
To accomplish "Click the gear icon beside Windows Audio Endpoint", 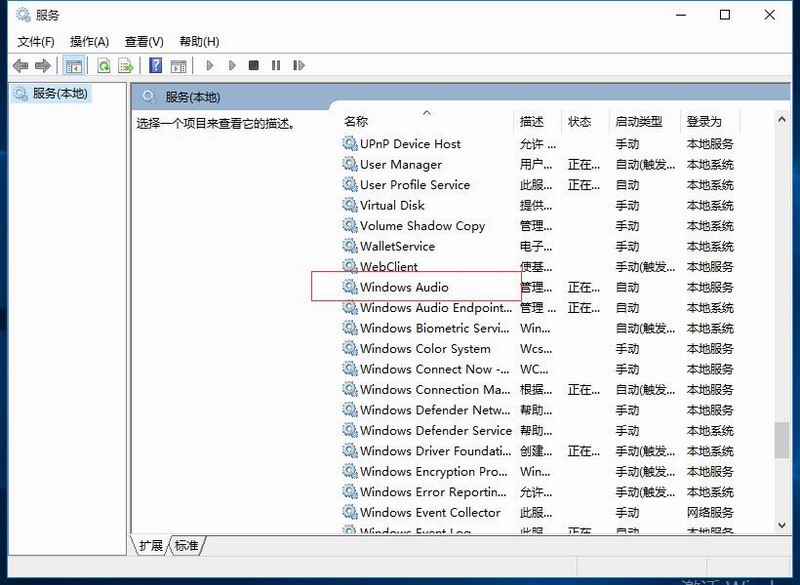I will tap(349, 307).
